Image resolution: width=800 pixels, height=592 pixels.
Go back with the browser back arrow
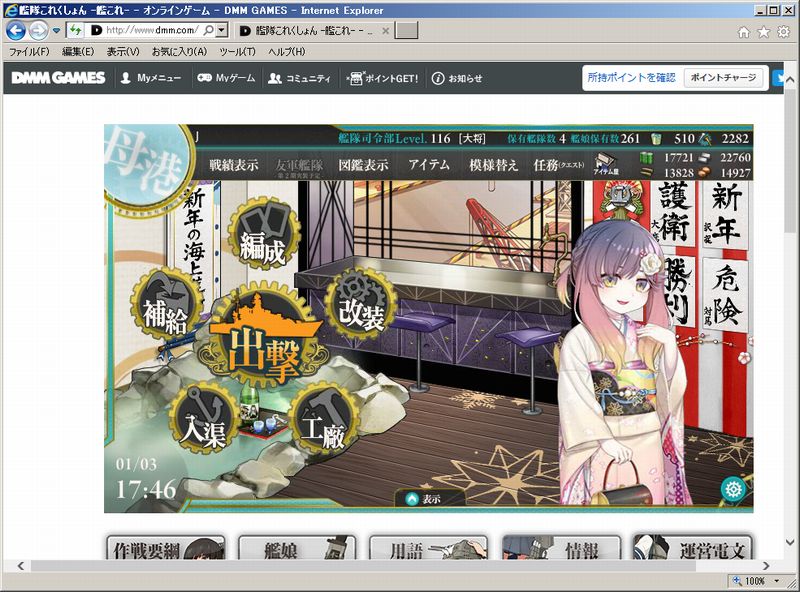[16, 31]
